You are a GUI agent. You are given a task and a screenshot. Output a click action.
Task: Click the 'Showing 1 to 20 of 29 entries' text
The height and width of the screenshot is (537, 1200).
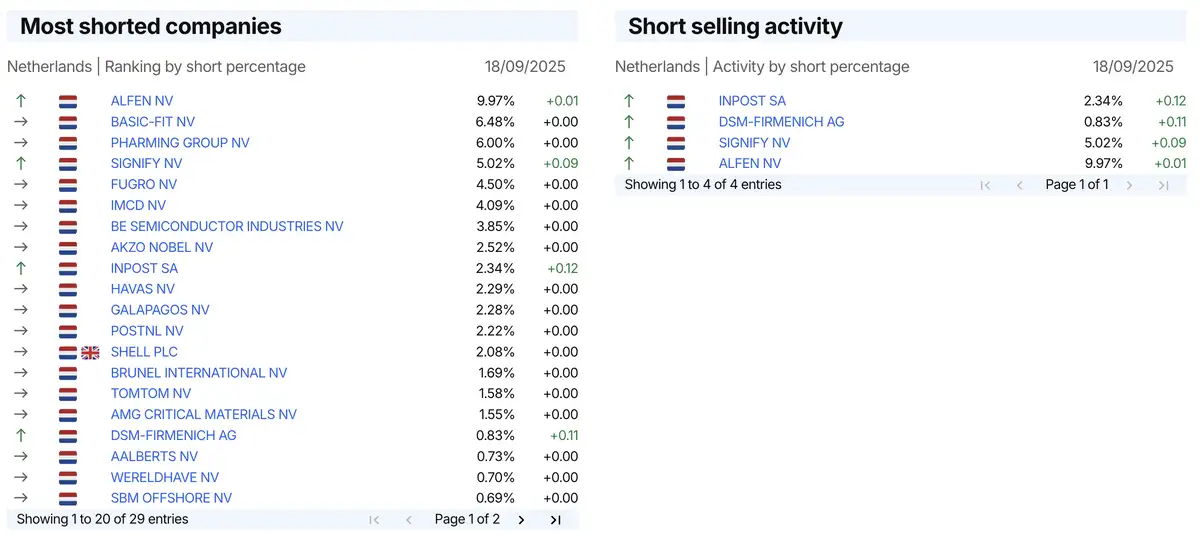(102, 520)
